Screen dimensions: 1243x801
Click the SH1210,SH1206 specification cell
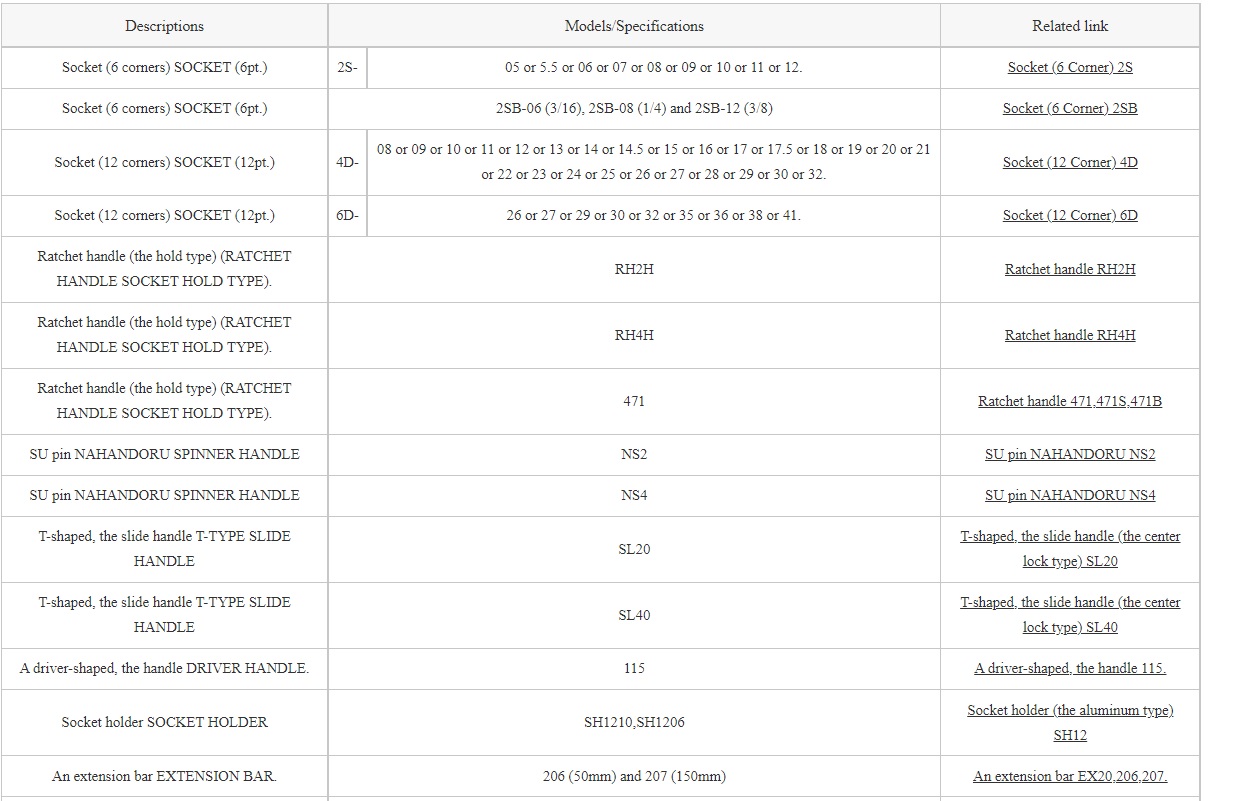coord(634,722)
